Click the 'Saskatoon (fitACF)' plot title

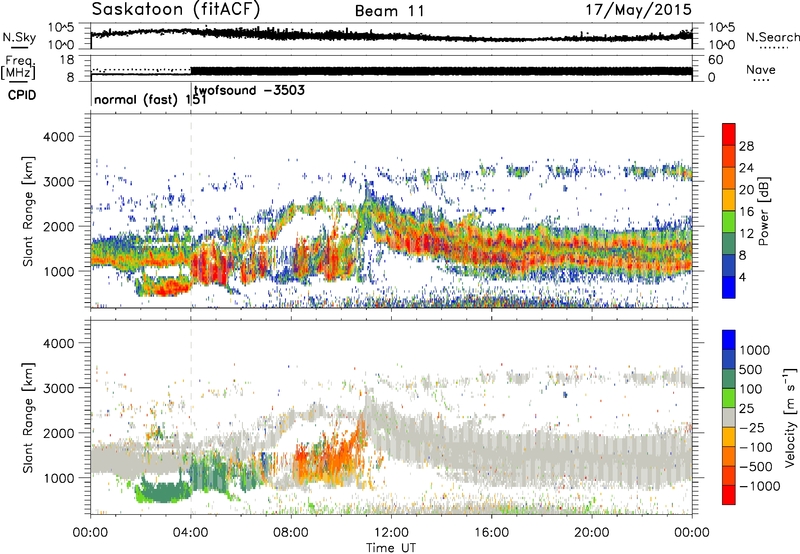click(x=176, y=9)
